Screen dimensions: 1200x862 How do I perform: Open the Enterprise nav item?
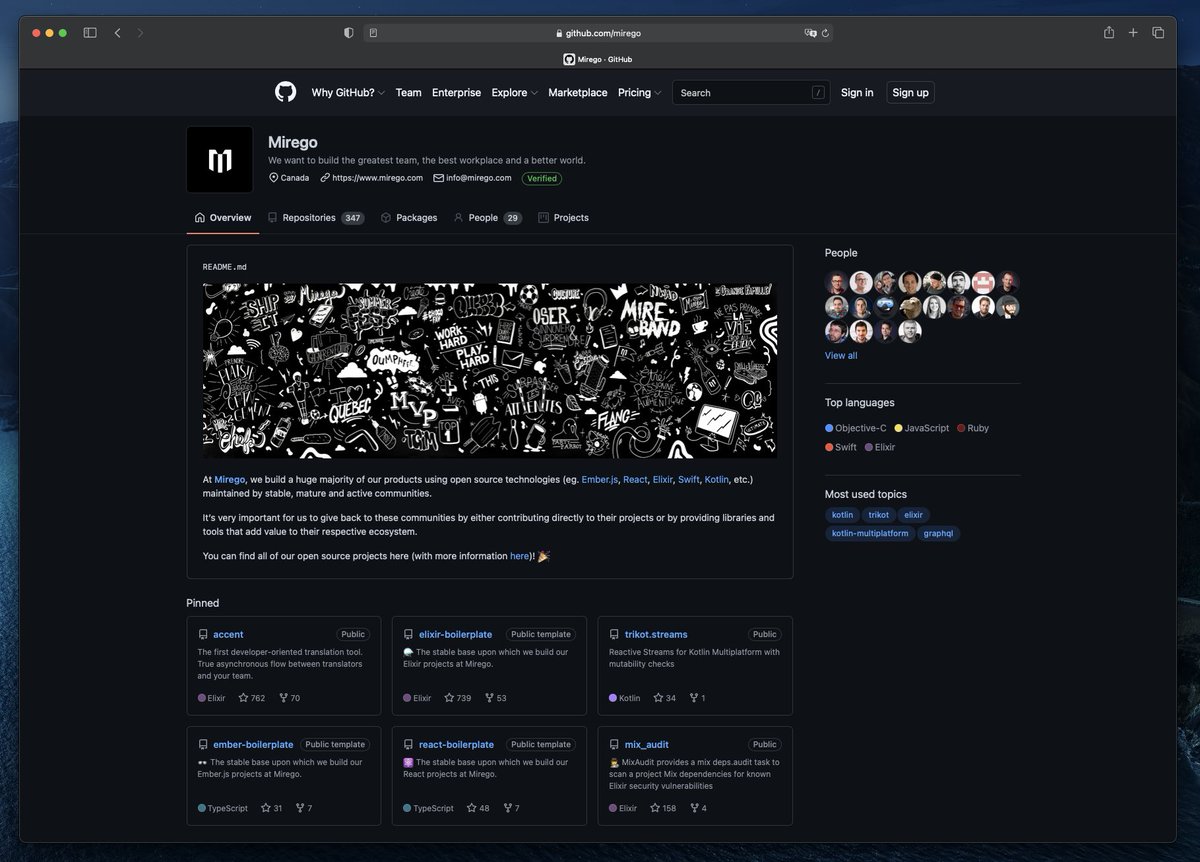pos(456,93)
